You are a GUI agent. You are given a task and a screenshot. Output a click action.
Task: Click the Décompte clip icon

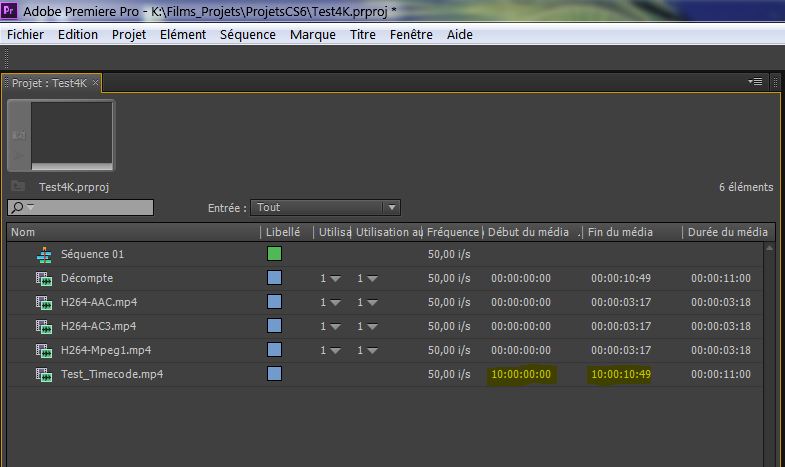[x=44, y=279]
